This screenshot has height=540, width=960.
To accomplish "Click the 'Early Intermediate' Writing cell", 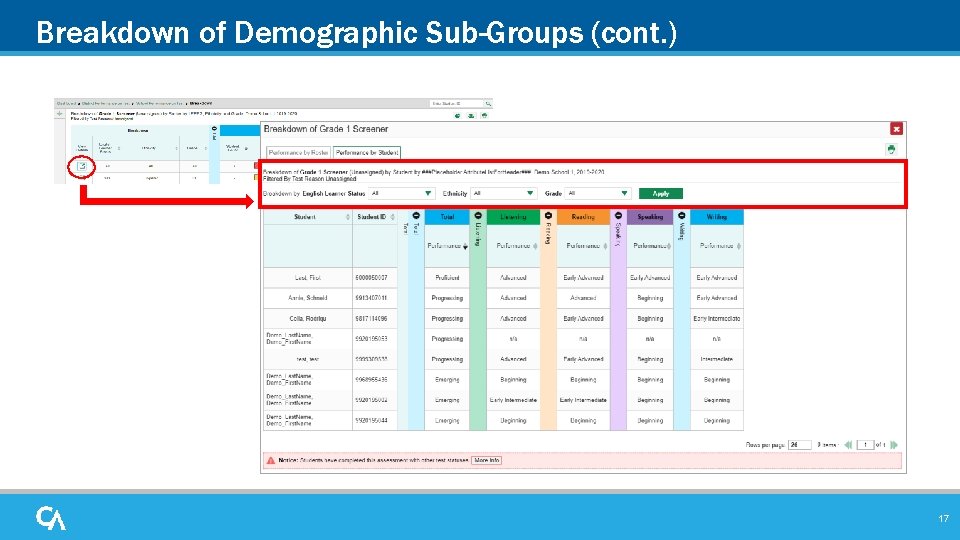I will [x=716, y=318].
